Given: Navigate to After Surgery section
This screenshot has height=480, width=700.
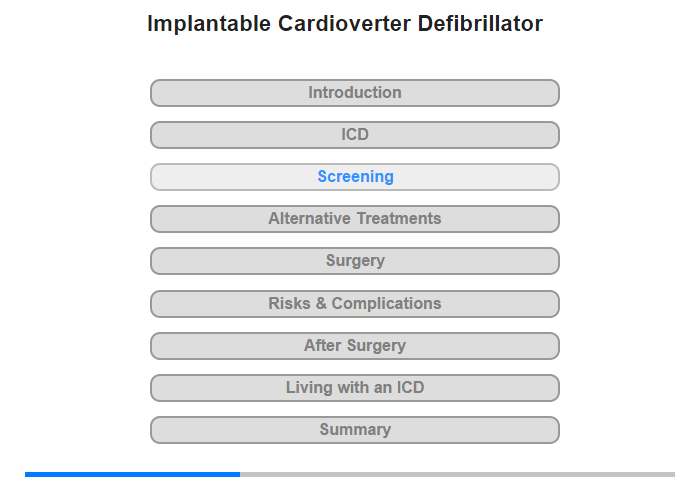Looking at the screenshot, I should [x=355, y=346].
